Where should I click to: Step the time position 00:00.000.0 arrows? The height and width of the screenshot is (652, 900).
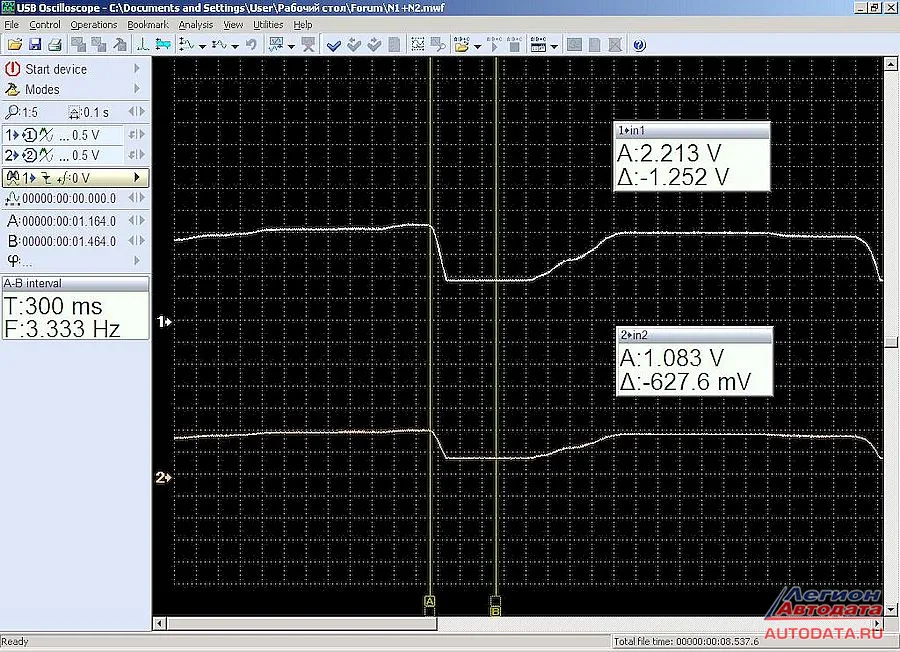click(x=137, y=198)
